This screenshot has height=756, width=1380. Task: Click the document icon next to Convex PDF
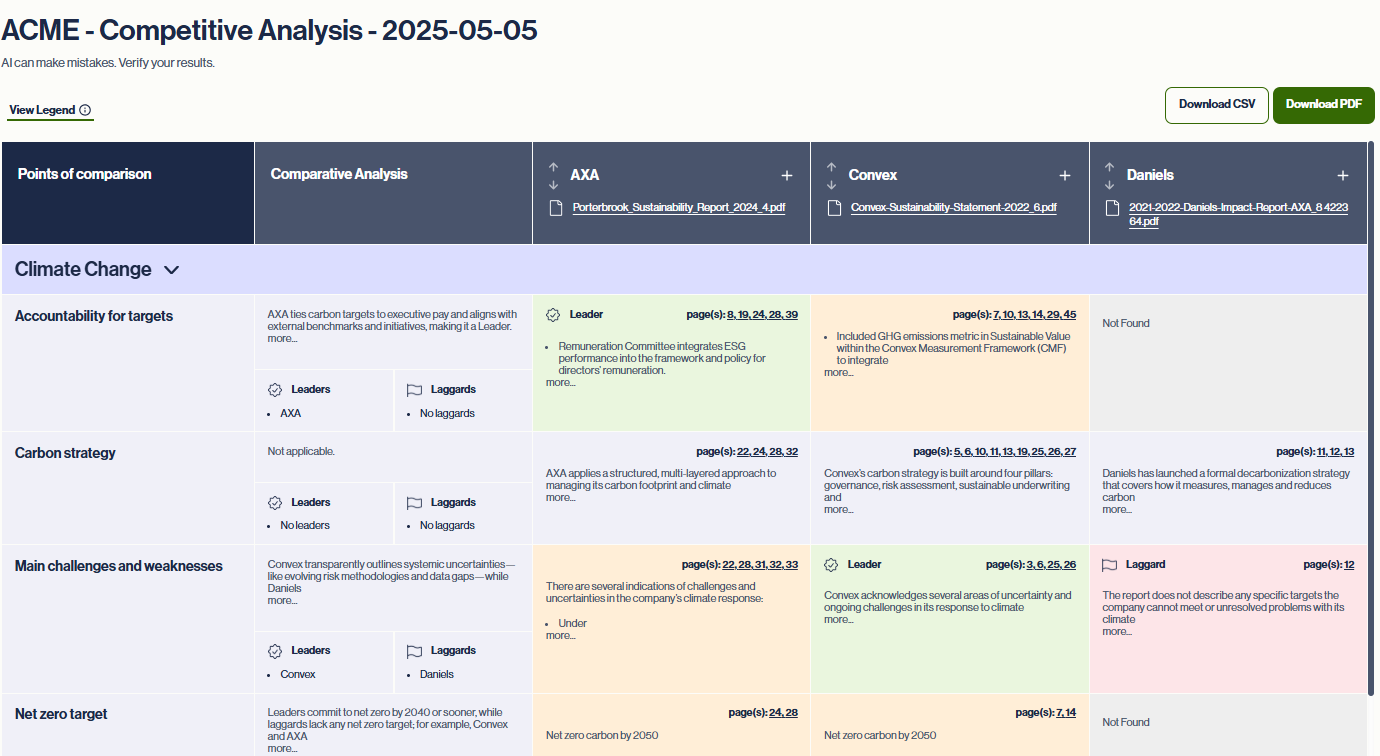point(833,208)
